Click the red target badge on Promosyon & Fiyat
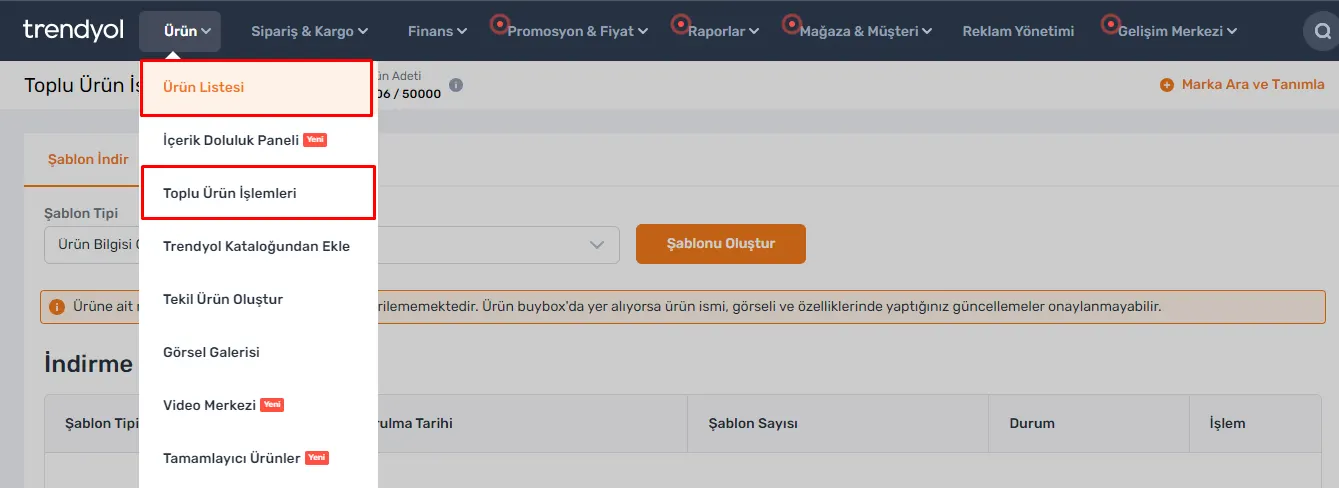The image size is (1339, 488). (x=500, y=22)
